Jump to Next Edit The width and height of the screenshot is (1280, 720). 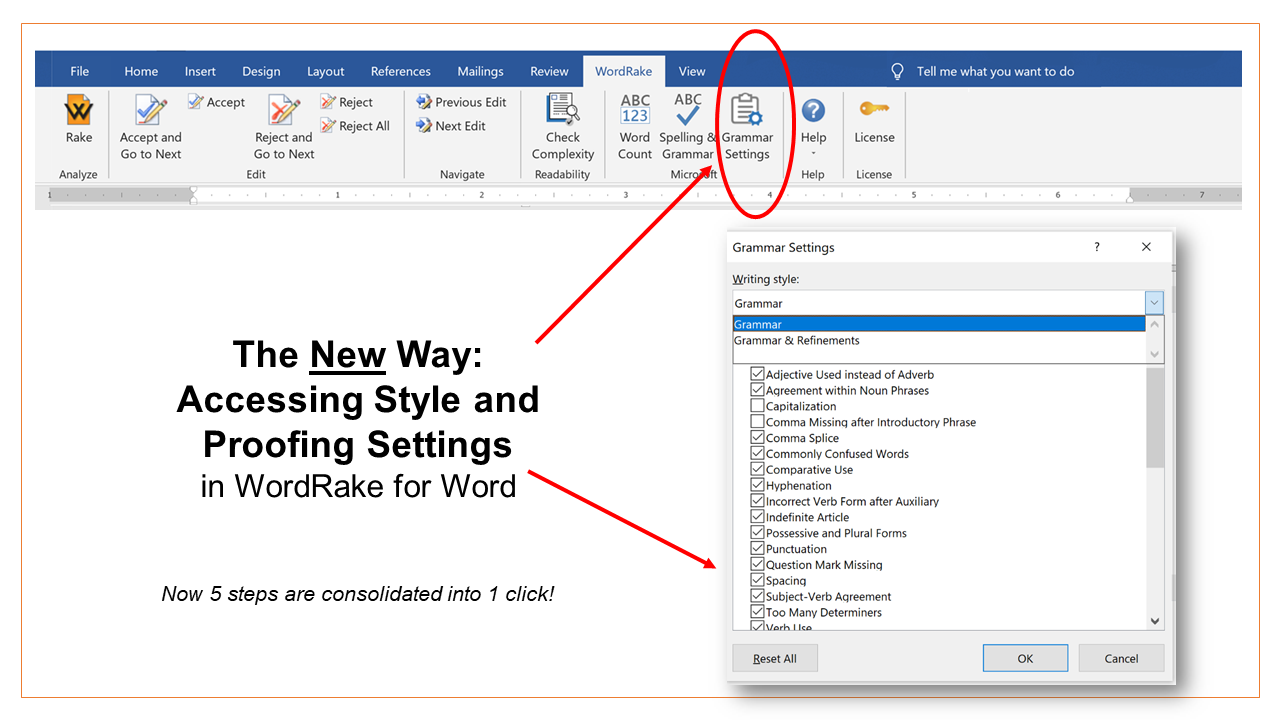click(x=451, y=126)
